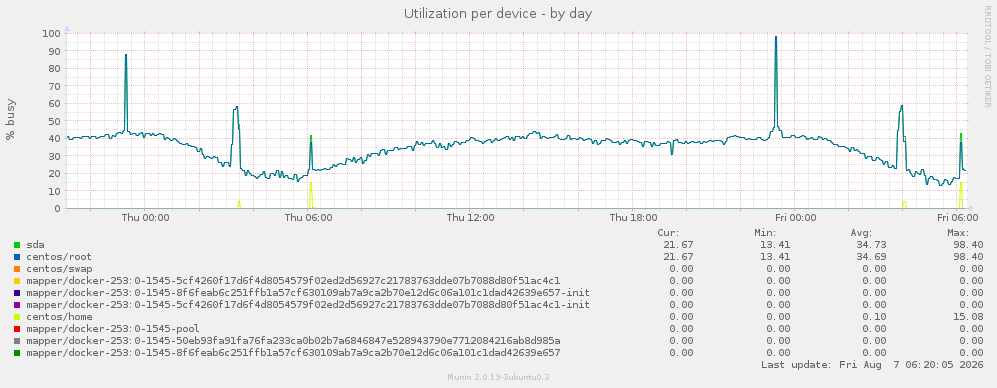The height and width of the screenshot is (388, 997).
Task: Select the purple swatch for 5cf4260f -init device
Action: 17,305
